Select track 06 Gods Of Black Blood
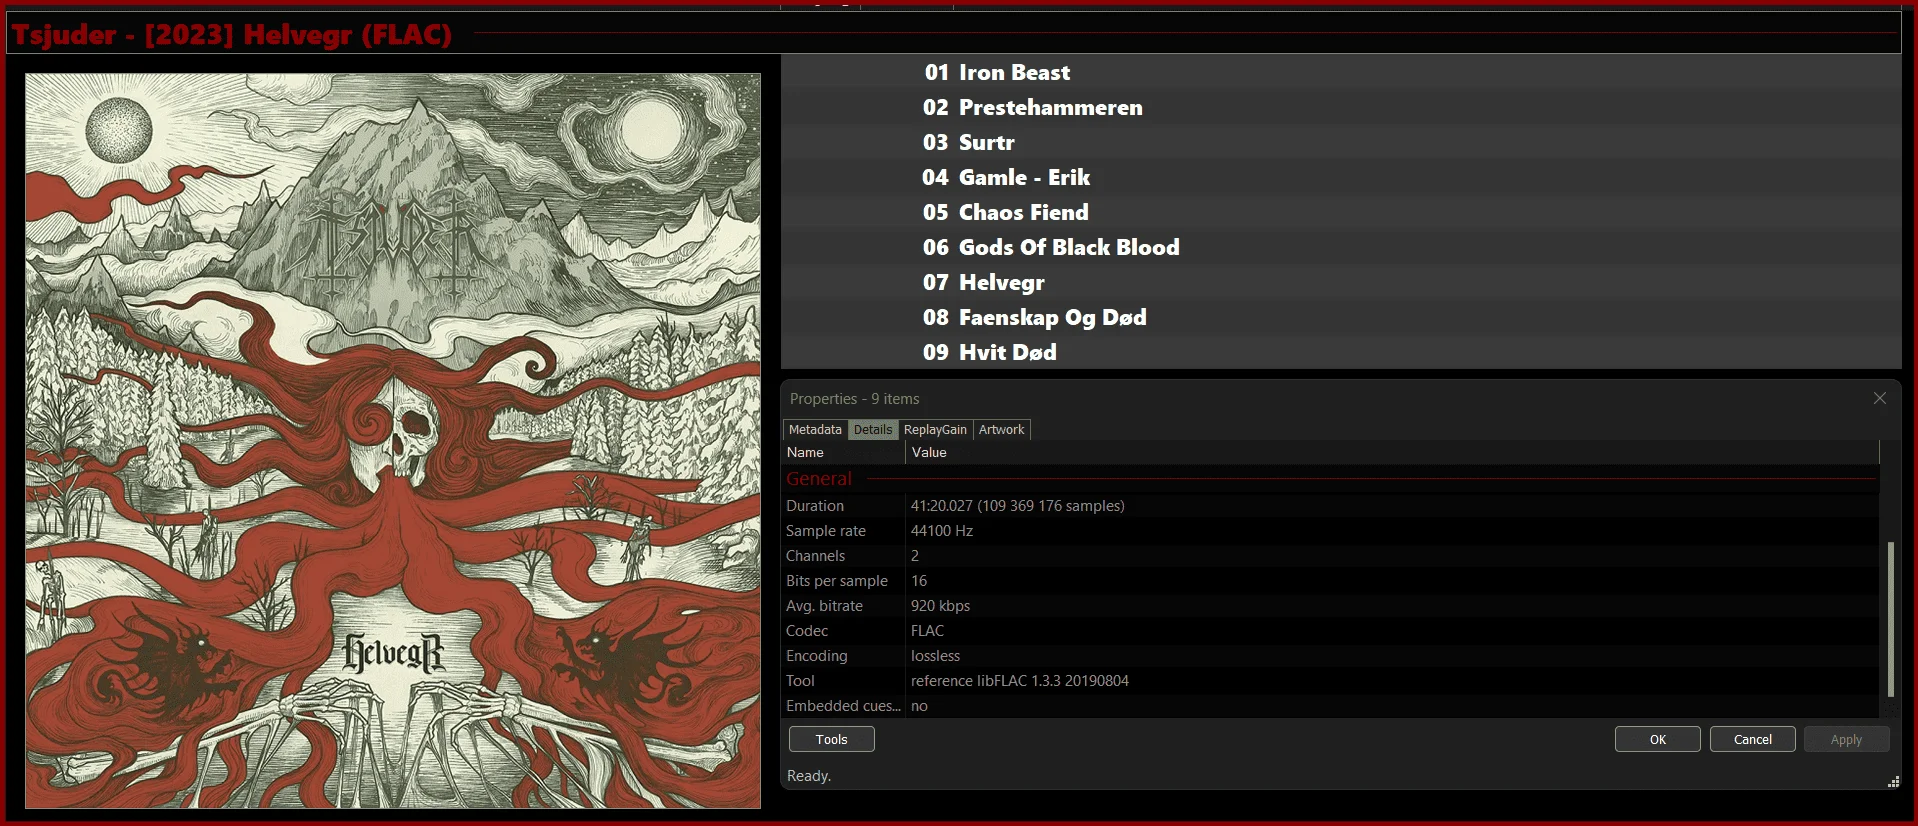 tap(1340, 247)
